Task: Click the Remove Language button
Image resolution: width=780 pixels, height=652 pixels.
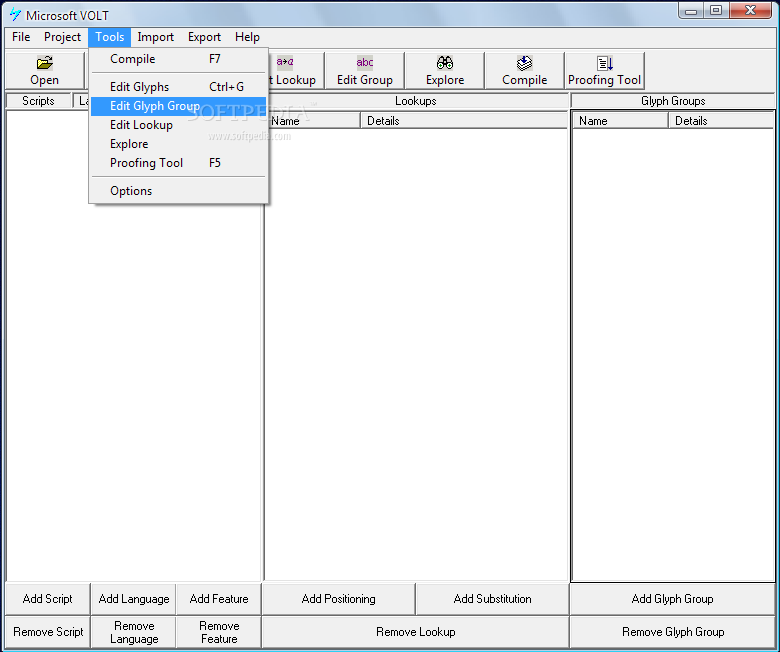Action: coord(134,632)
